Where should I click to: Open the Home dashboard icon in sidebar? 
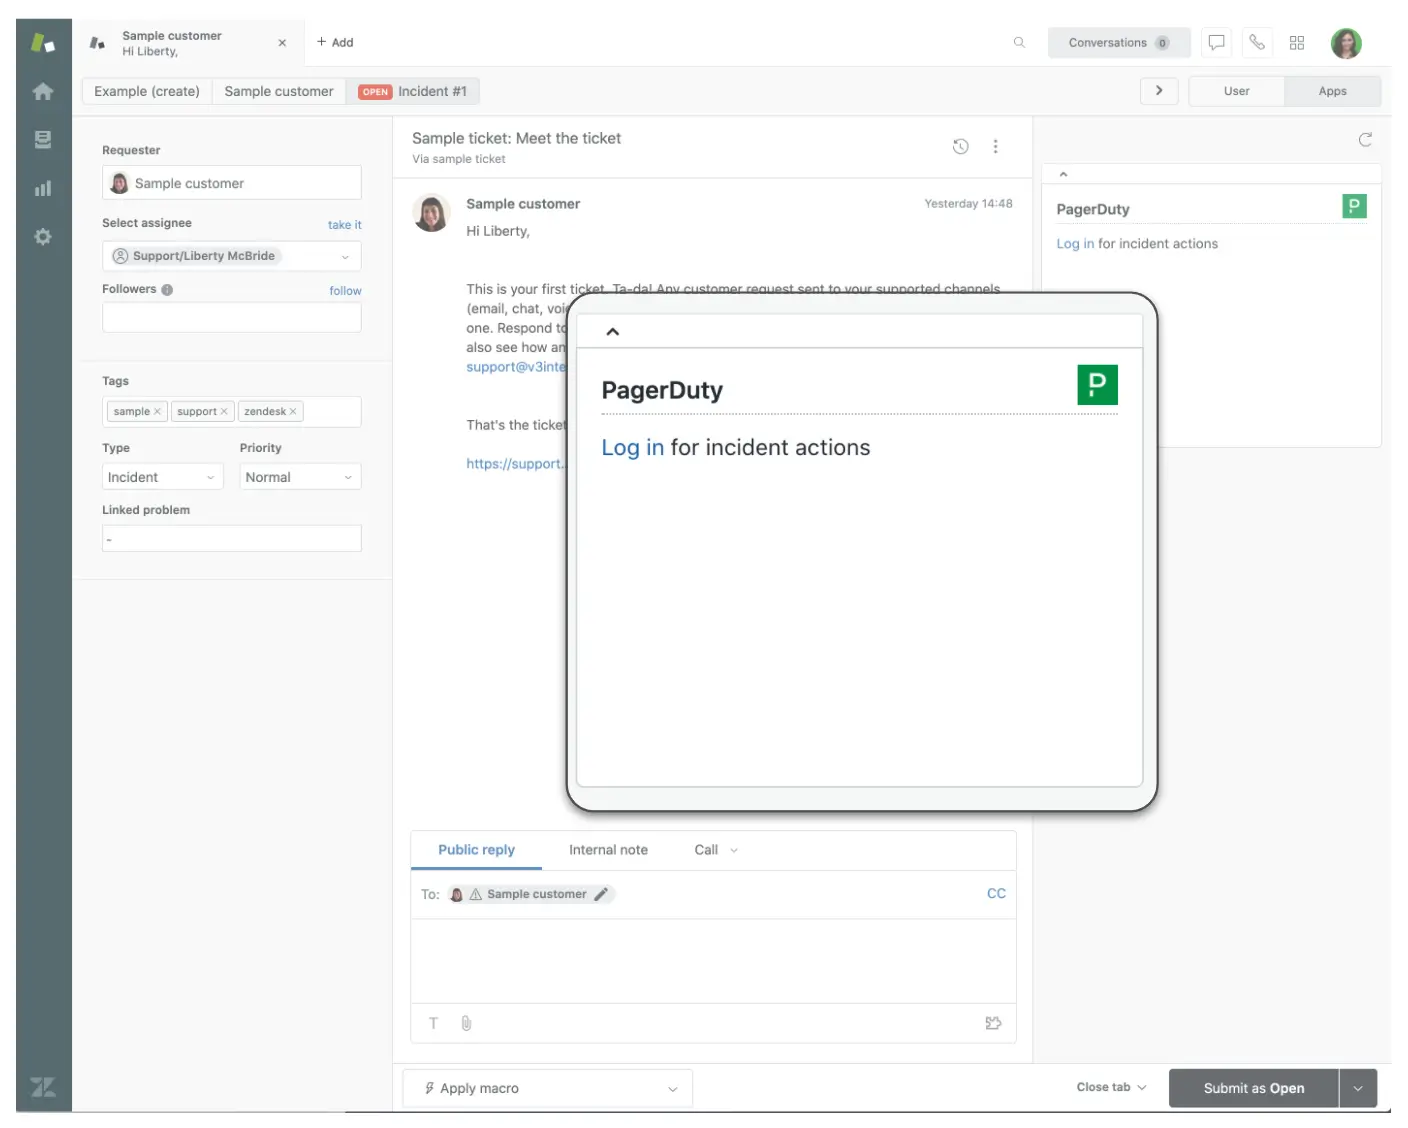point(42,91)
